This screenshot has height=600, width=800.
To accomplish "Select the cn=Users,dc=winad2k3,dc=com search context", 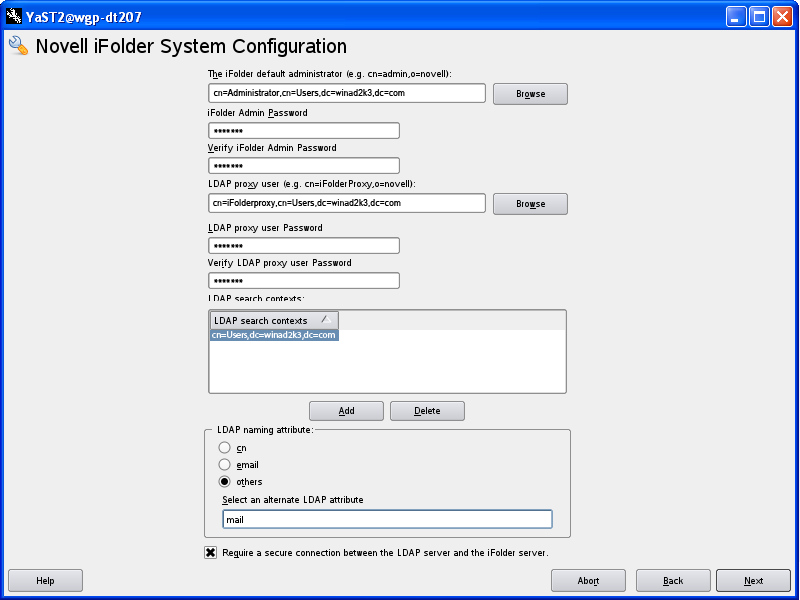I will [x=274, y=335].
